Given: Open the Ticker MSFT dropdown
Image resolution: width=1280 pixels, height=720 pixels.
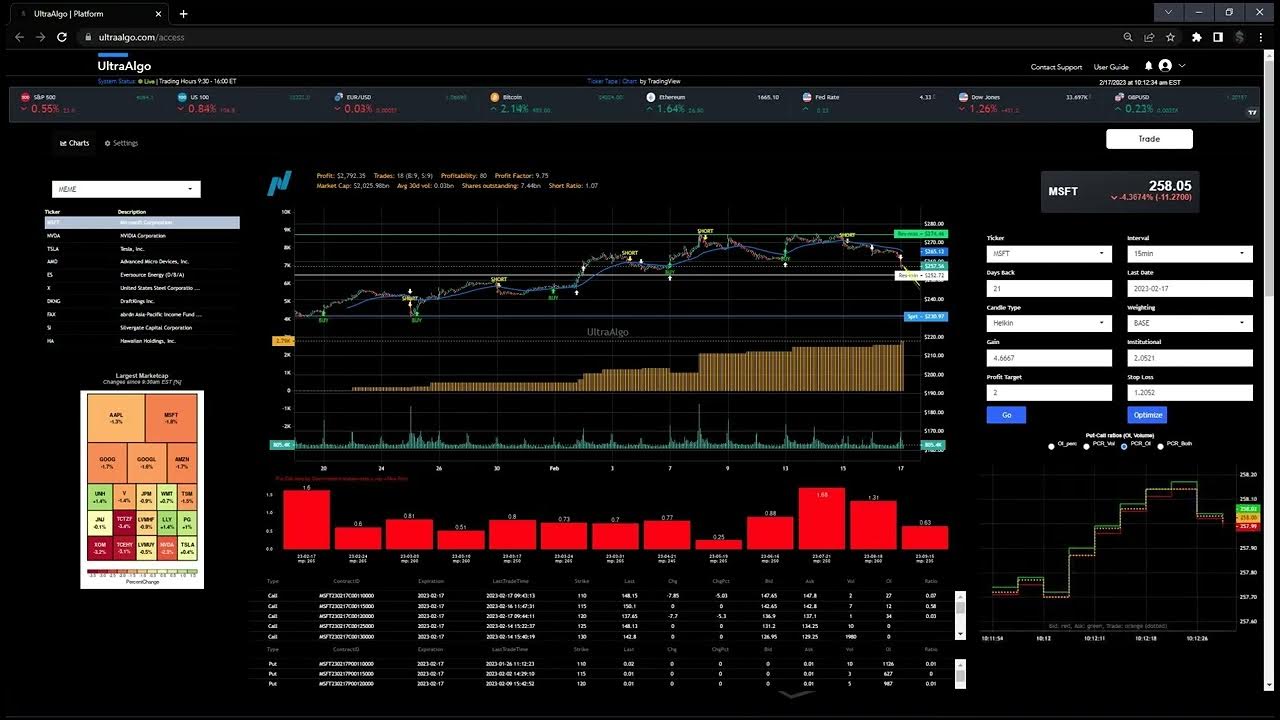Looking at the screenshot, I should point(1049,254).
